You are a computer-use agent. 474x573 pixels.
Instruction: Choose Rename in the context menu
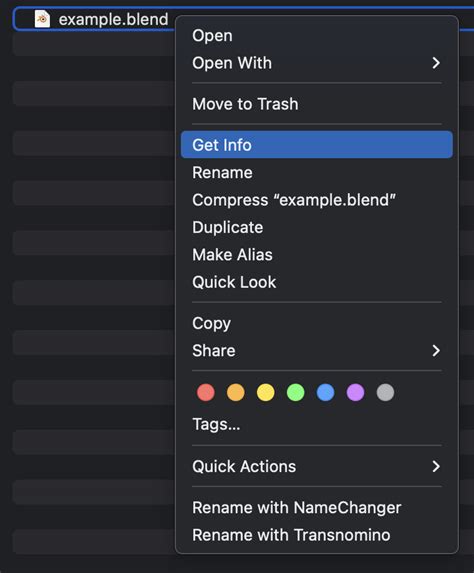pyautogui.click(x=222, y=172)
